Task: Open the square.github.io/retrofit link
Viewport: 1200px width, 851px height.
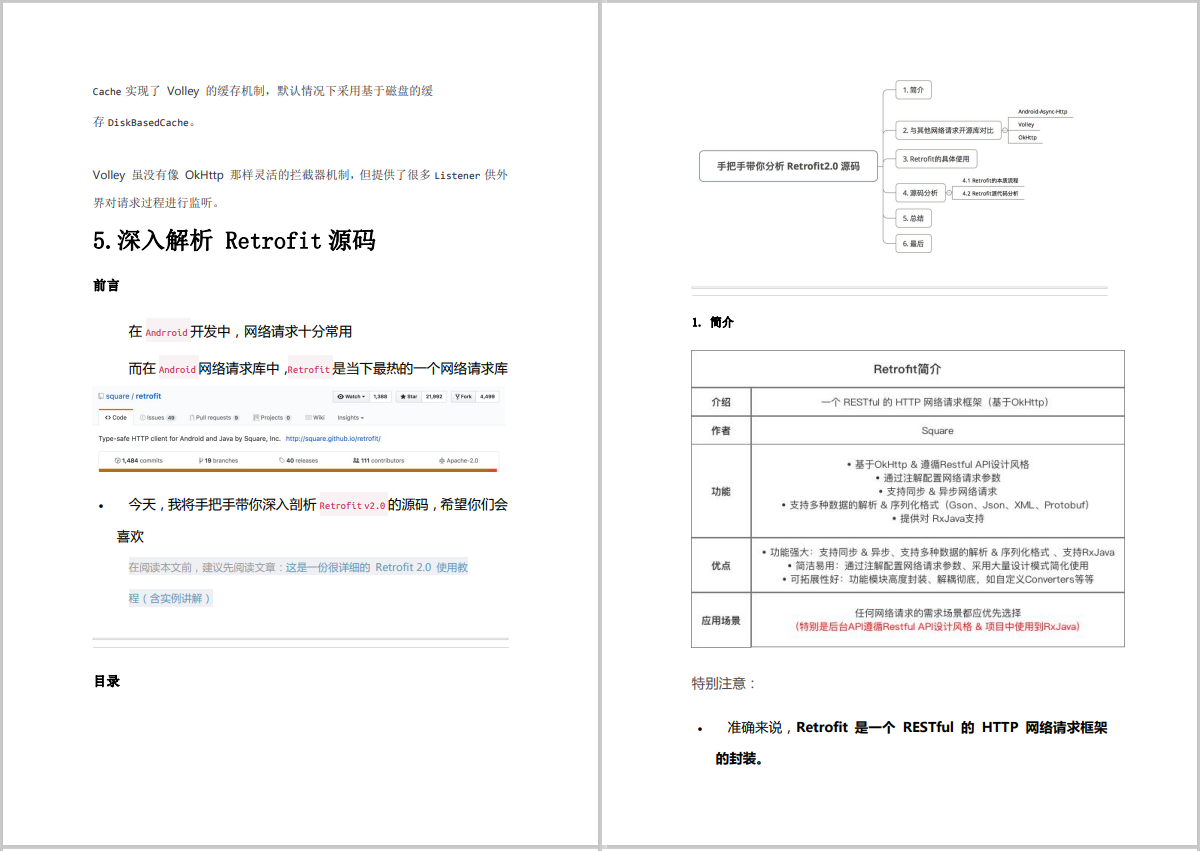Action: pos(333,438)
